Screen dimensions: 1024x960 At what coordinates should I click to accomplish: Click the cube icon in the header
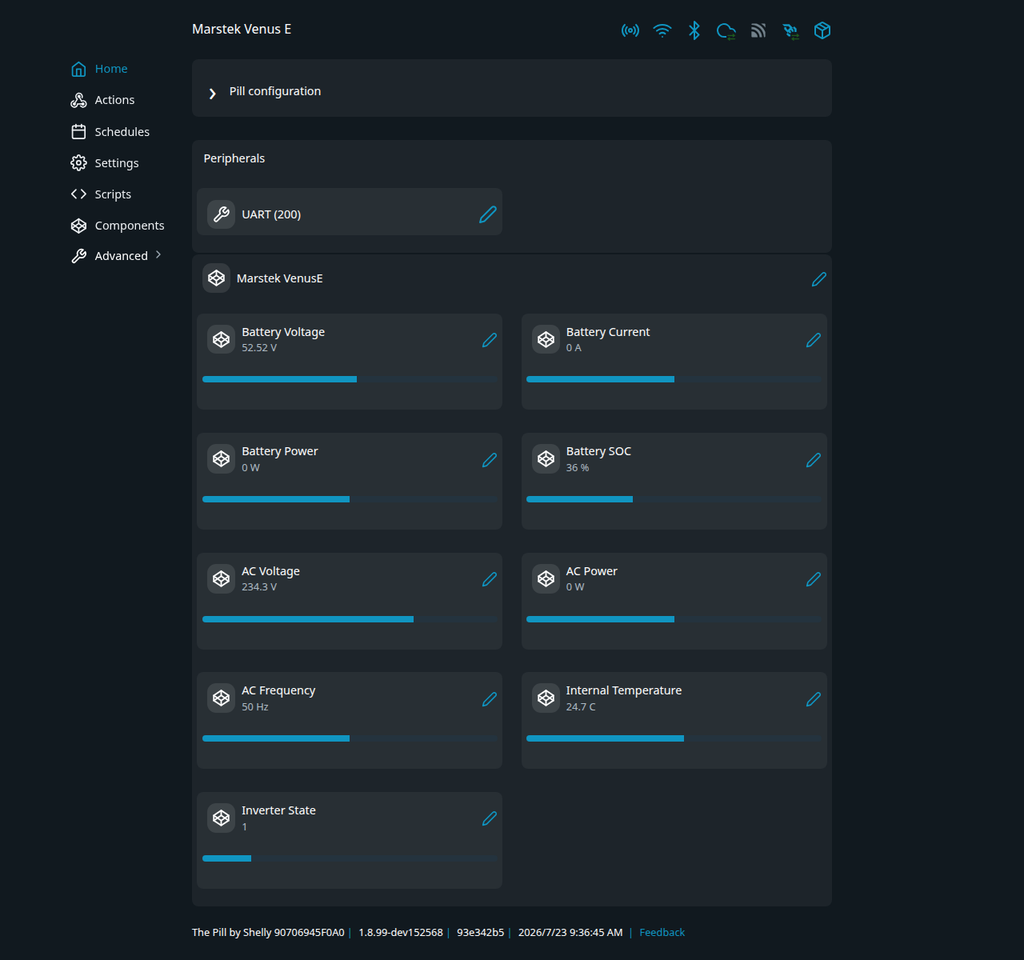(822, 31)
